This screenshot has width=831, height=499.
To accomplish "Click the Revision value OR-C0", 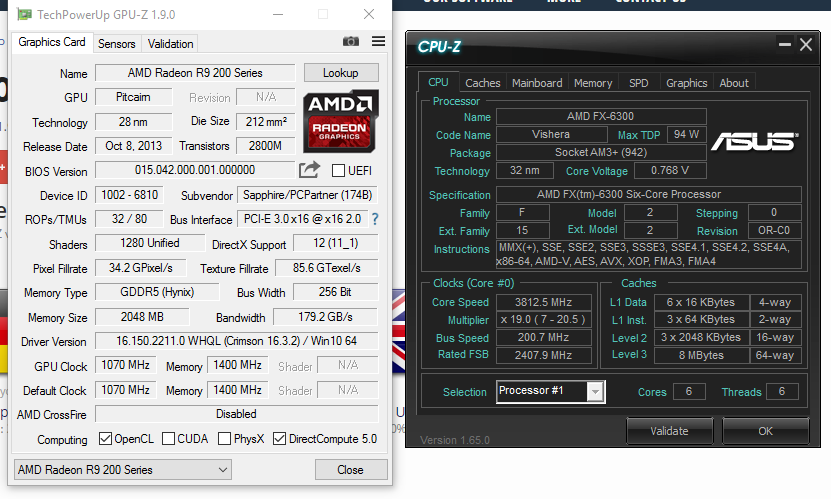I will click(774, 230).
